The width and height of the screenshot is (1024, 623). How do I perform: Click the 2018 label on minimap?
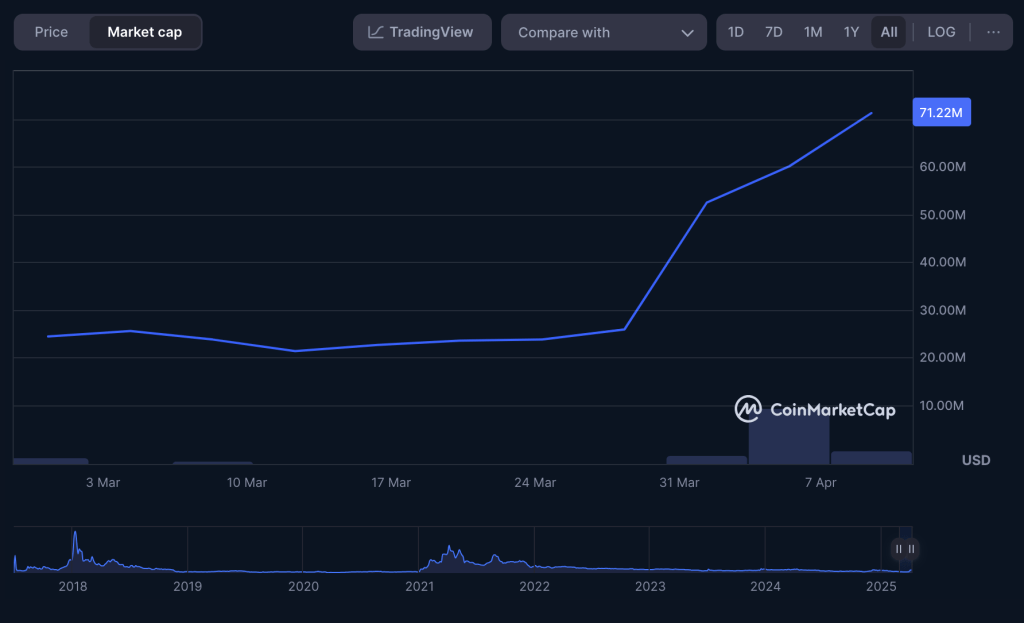72,587
